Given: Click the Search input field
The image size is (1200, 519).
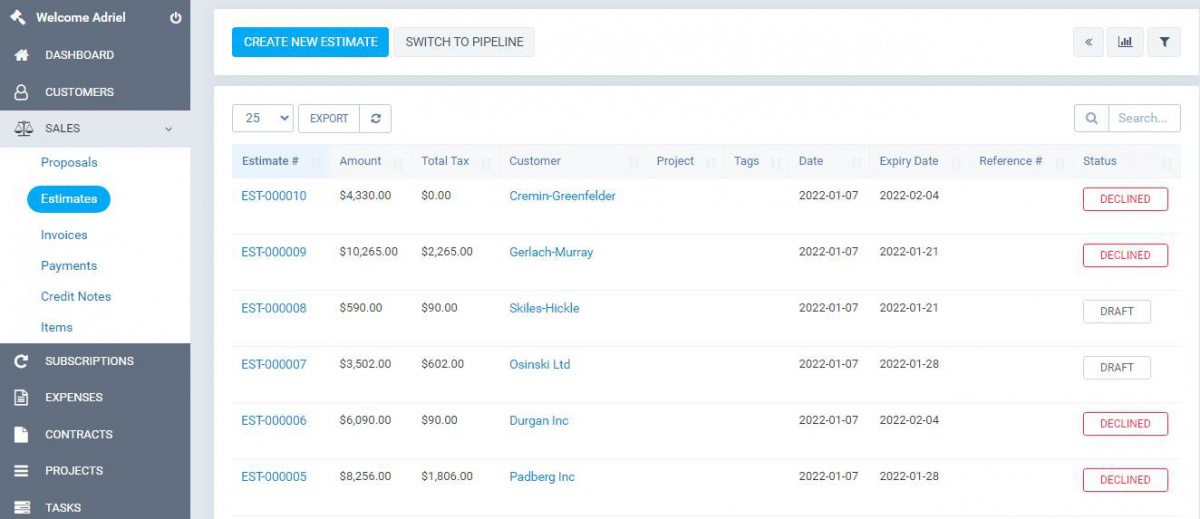Looking at the screenshot, I should pyautogui.click(x=1143, y=118).
